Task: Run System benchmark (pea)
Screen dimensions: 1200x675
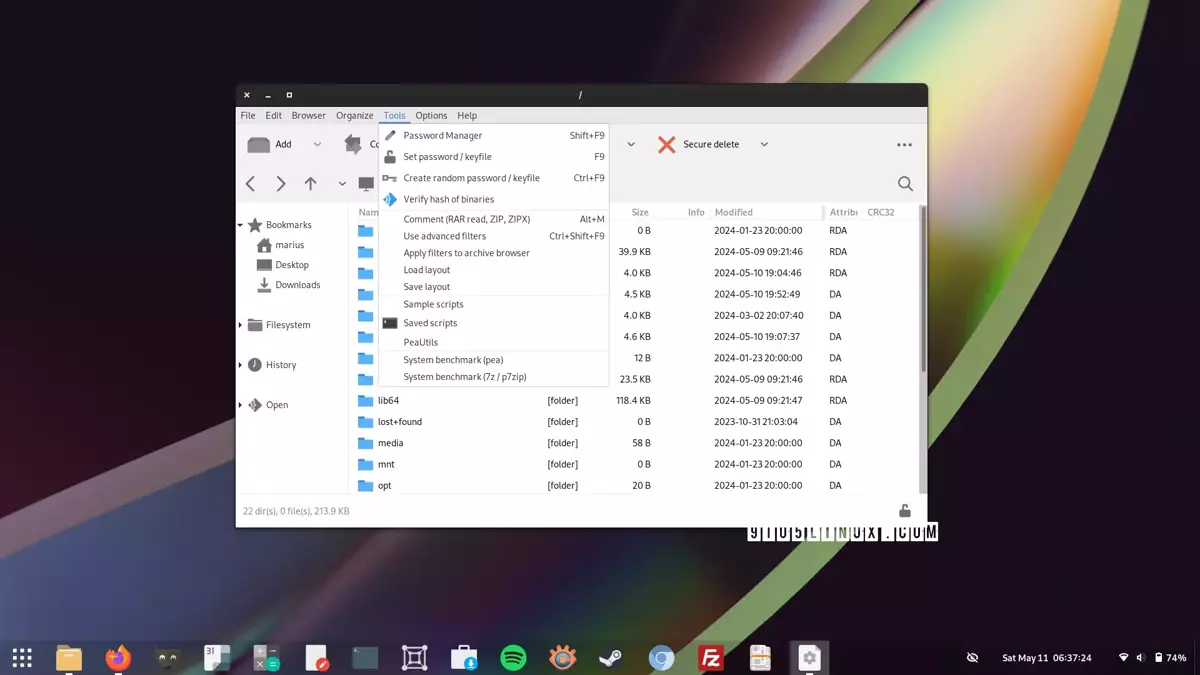Action: [494, 360]
